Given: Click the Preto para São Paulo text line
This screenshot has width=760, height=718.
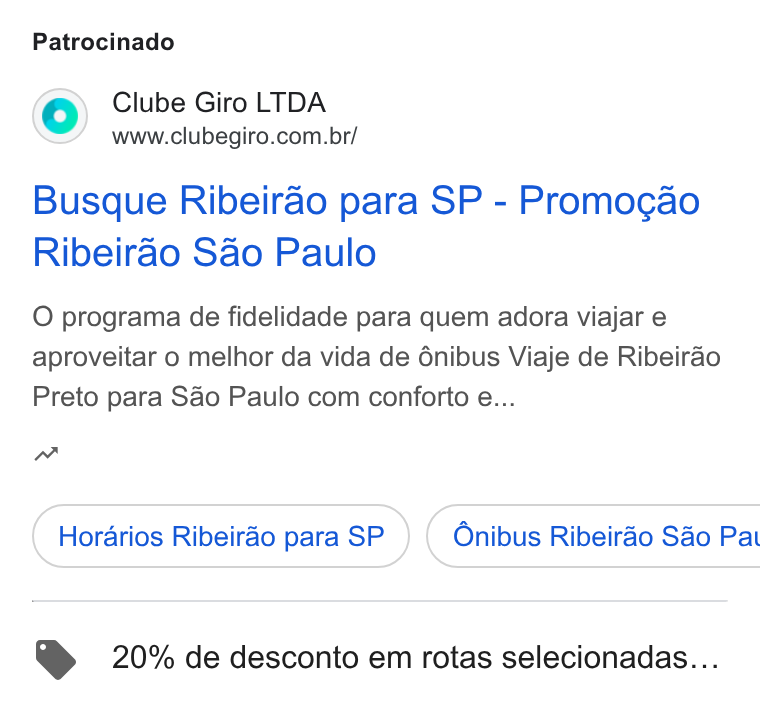Looking at the screenshot, I should (x=274, y=397).
